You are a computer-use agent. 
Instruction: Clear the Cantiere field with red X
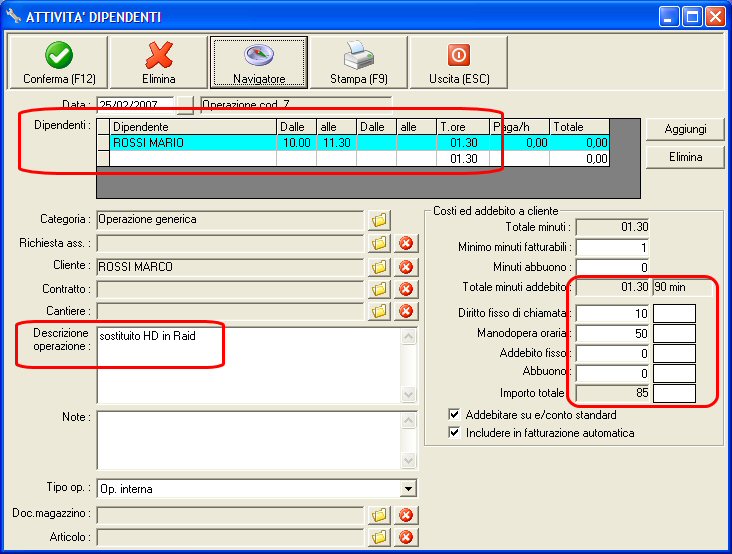(406, 311)
